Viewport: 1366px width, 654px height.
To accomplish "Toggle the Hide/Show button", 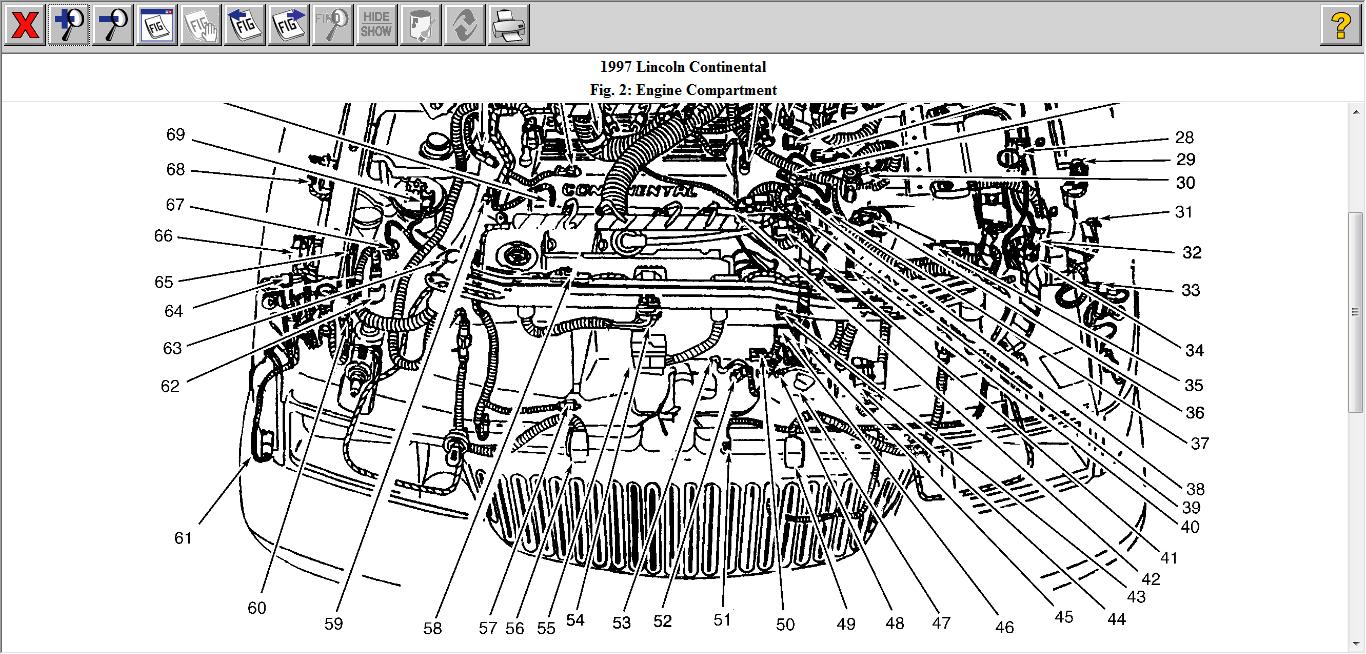I will (376, 25).
